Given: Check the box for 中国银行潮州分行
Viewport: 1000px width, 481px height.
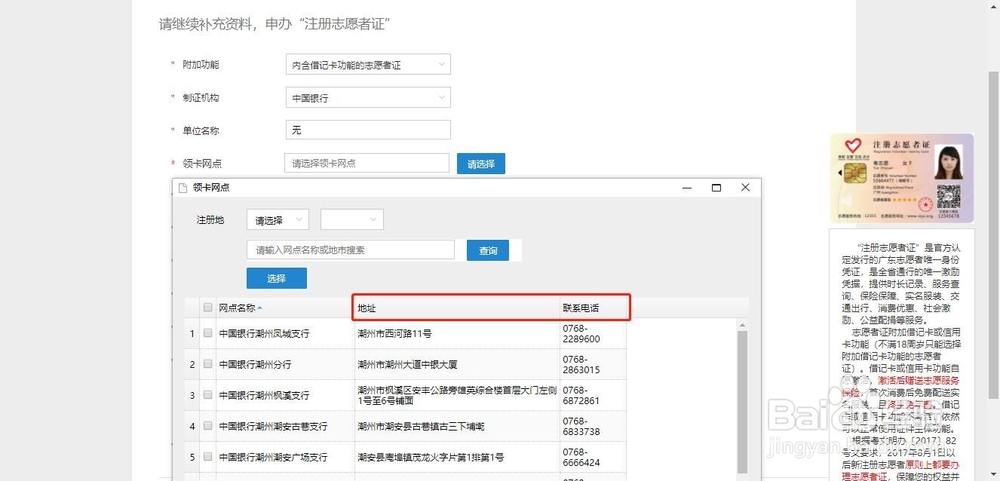Looking at the screenshot, I should click(x=208, y=364).
